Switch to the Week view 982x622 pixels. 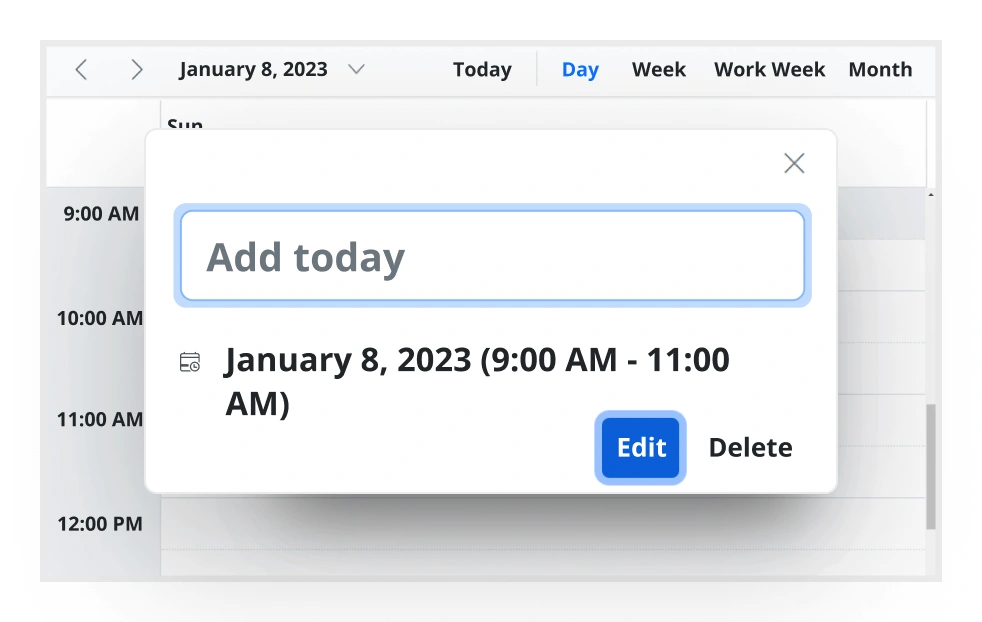coord(658,69)
